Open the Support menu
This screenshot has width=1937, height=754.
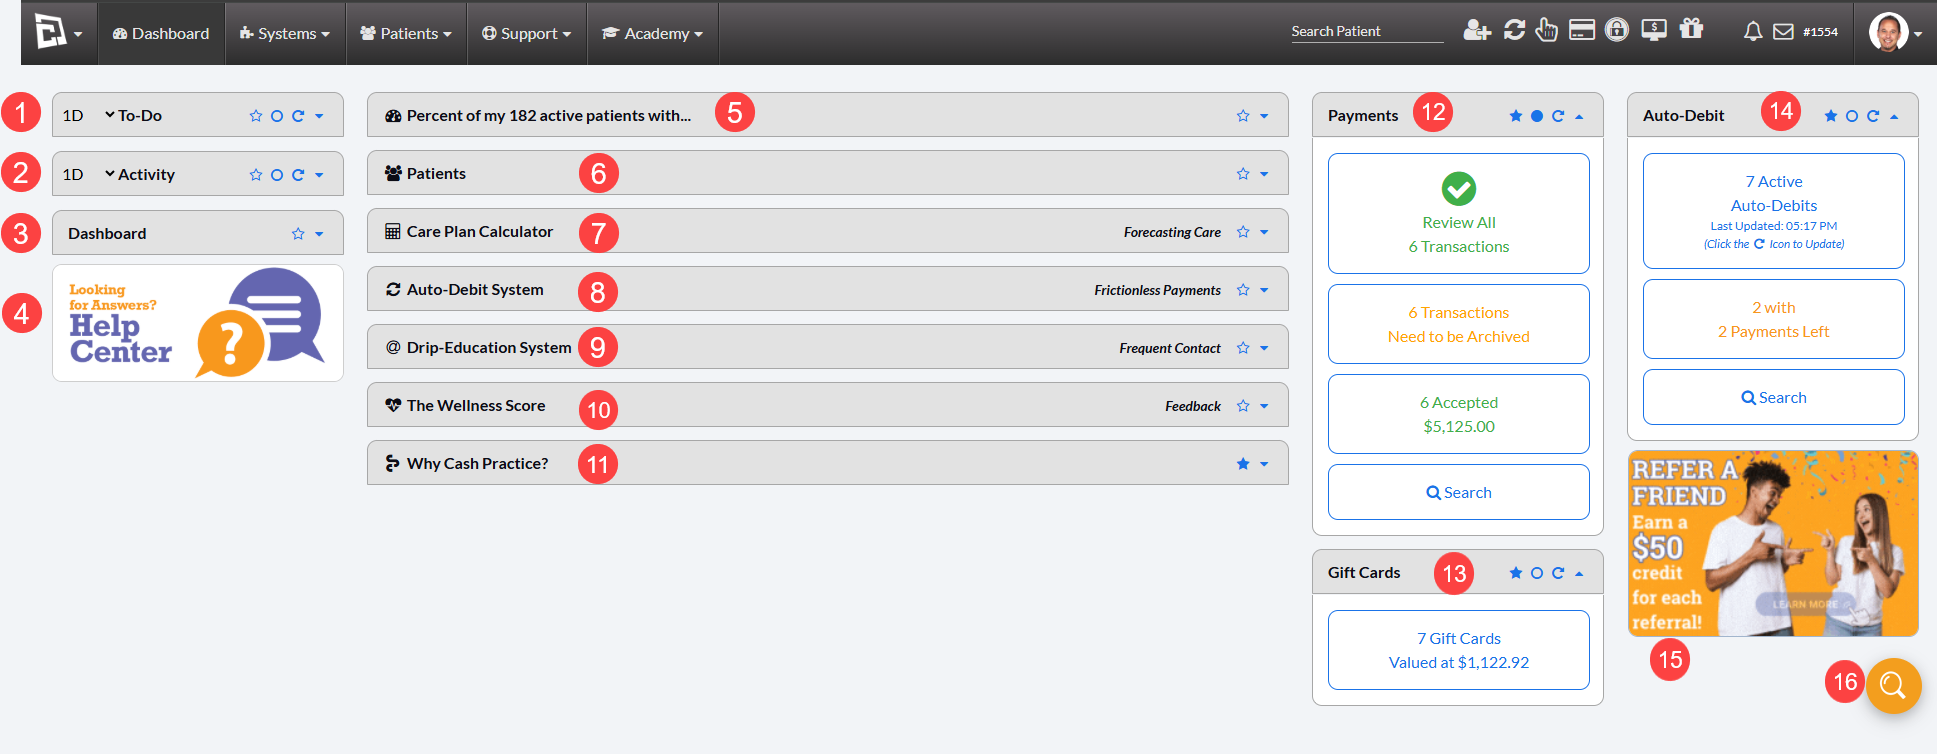pos(527,33)
